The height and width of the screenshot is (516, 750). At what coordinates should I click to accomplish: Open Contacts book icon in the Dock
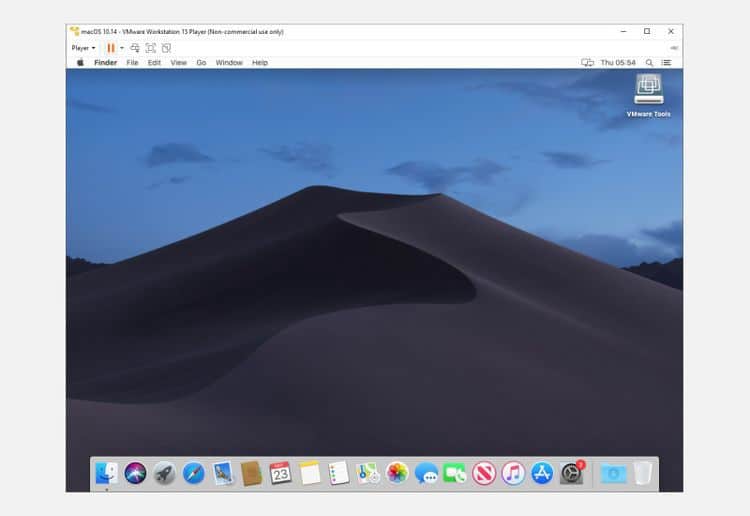252,473
